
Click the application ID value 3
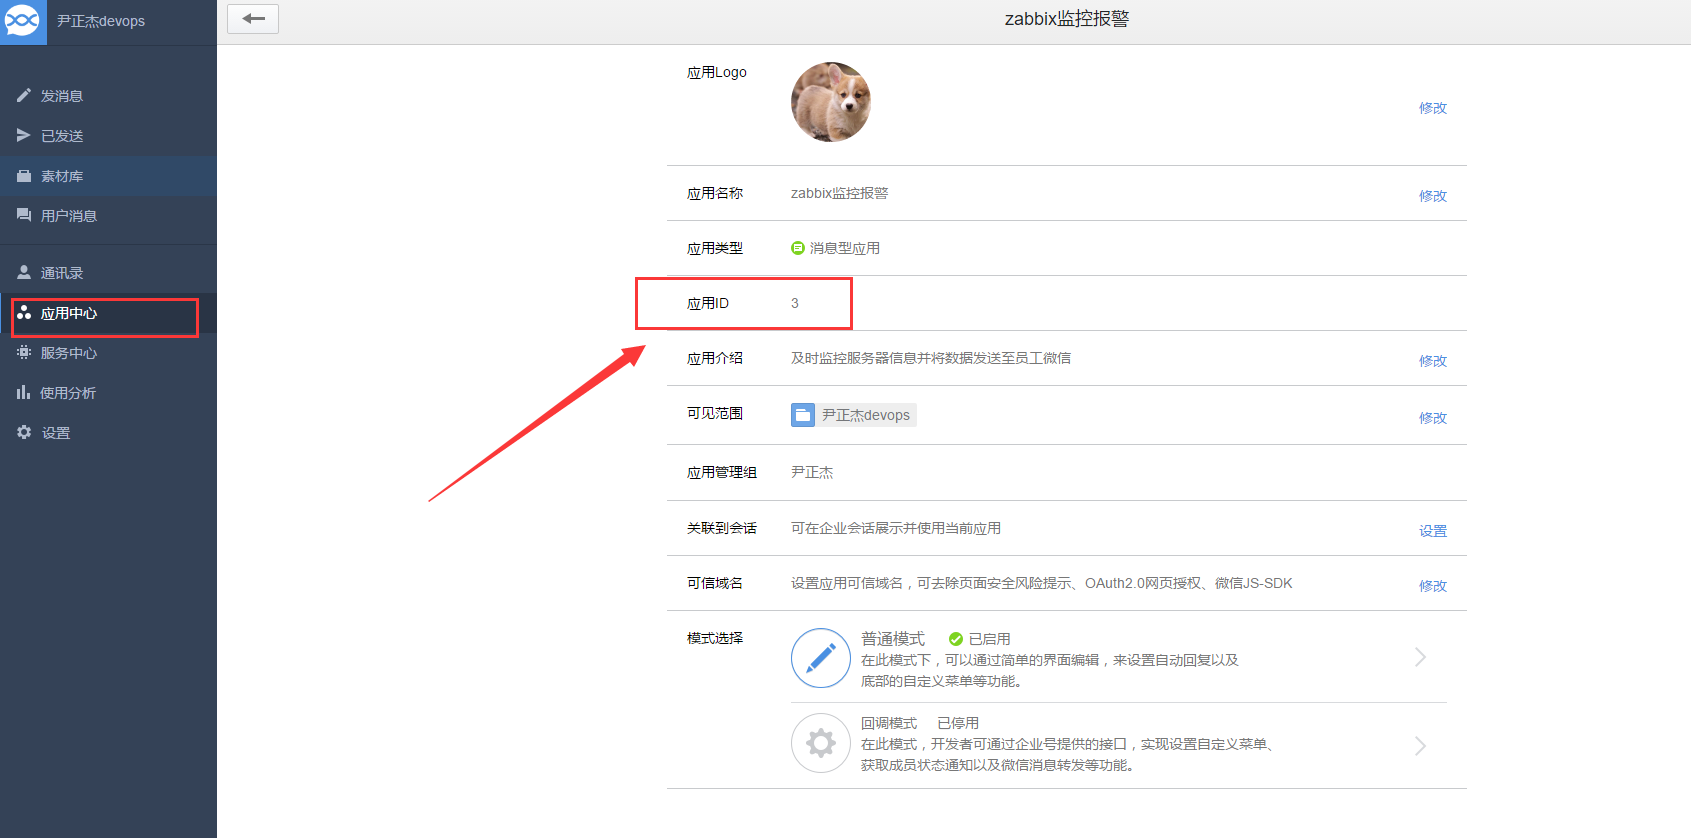coord(795,303)
